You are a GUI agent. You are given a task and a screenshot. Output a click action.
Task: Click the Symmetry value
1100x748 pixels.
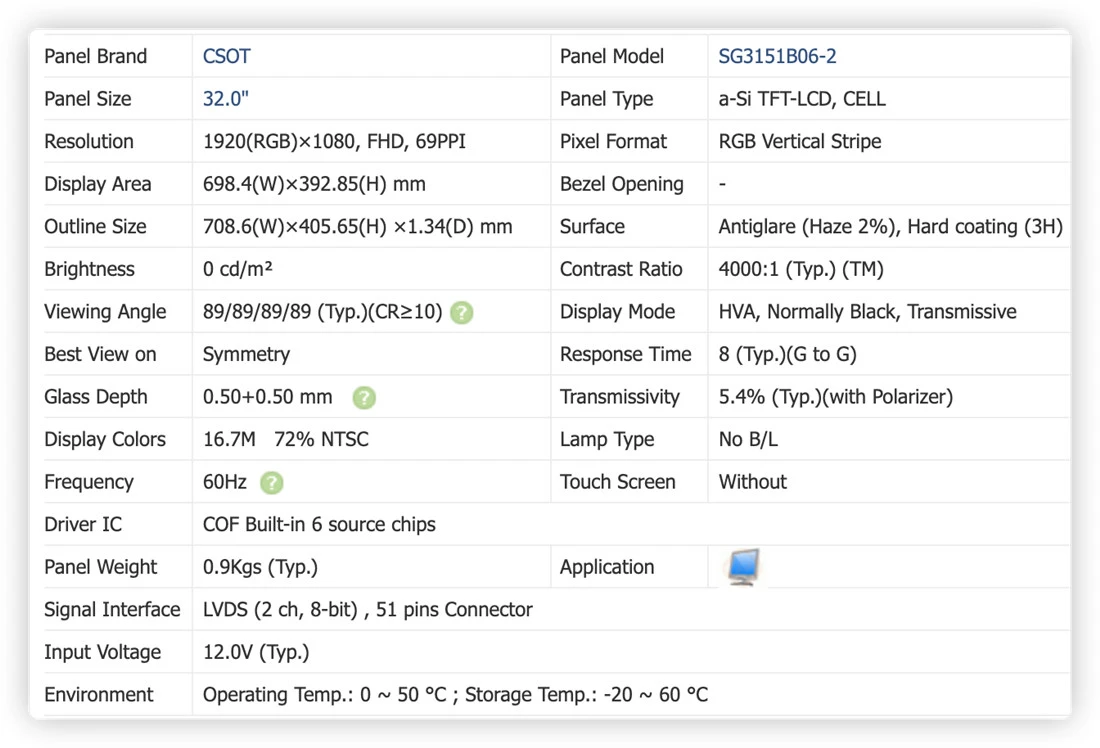coord(246,354)
